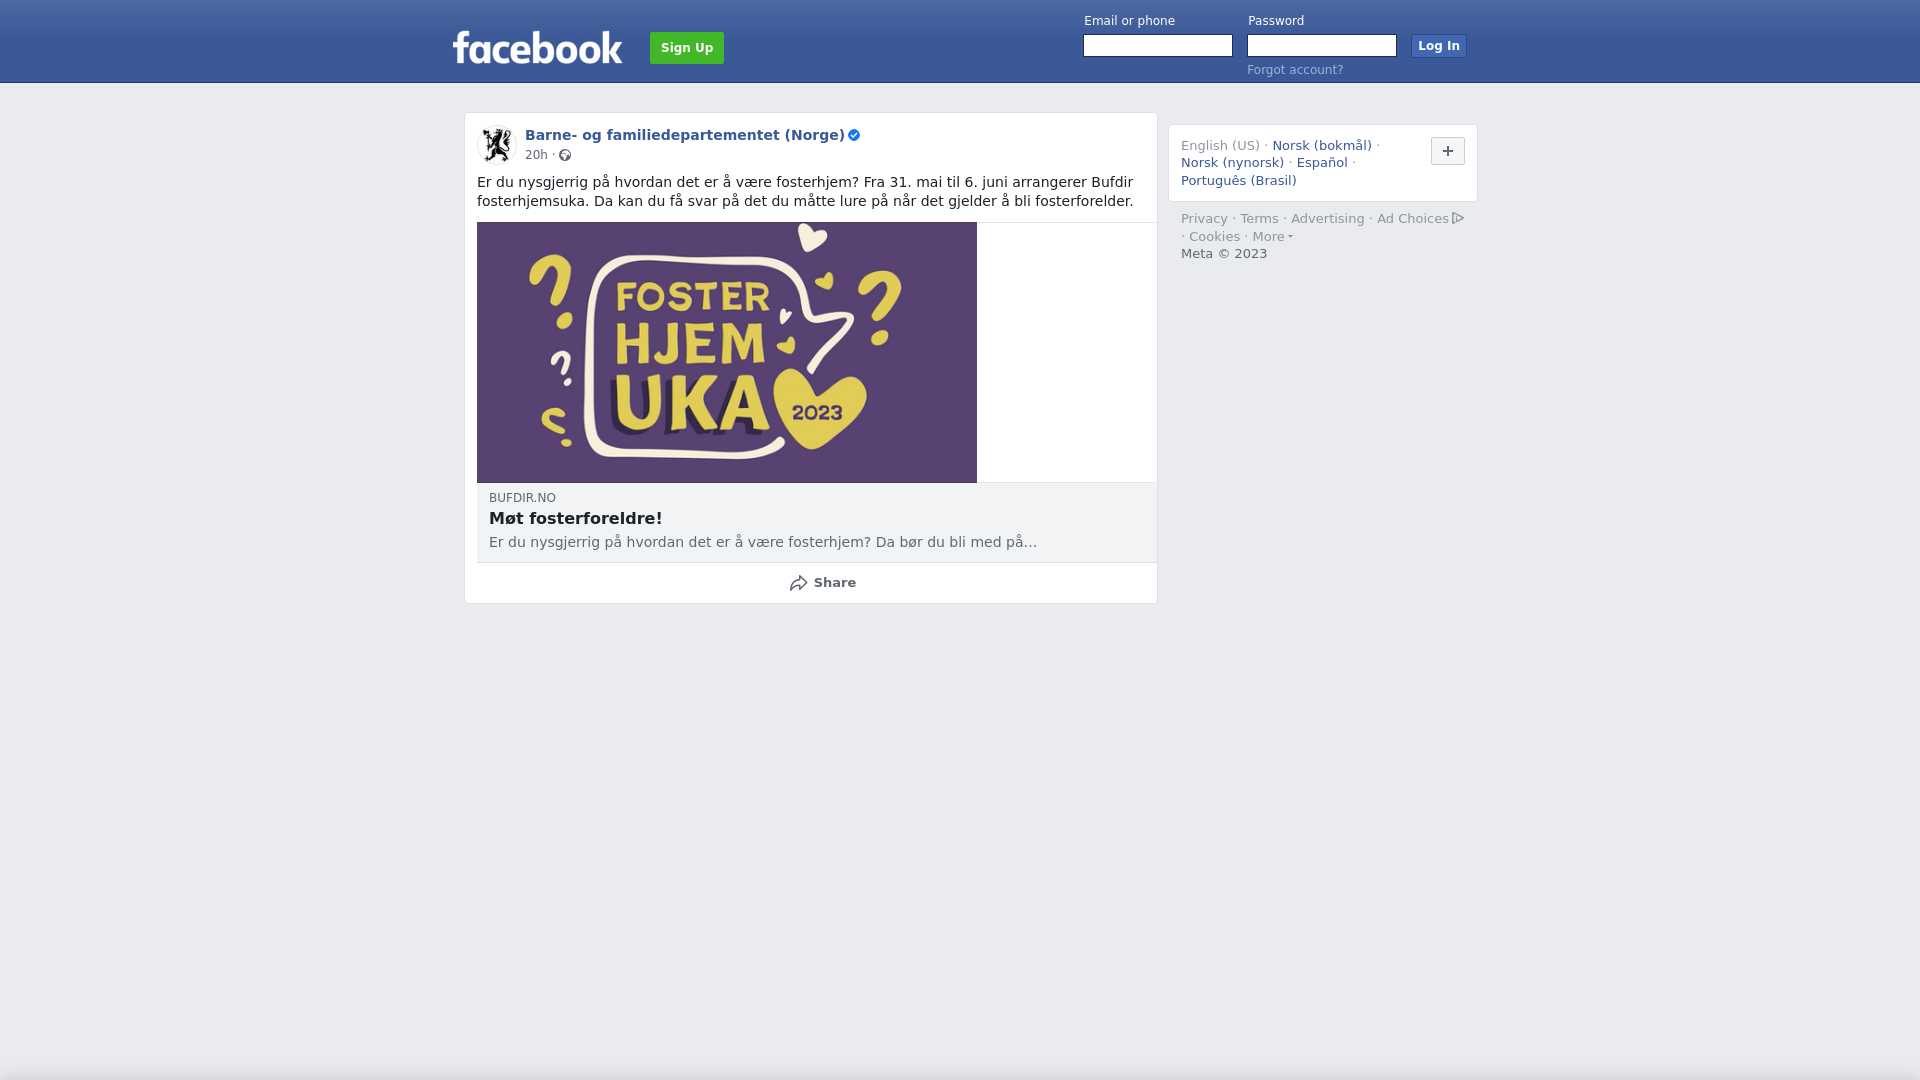This screenshot has height=1080, width=1920.
Task: Switch language to Norsk (bokmål)
Action: pyautogui.click(x=1322, y=146)
